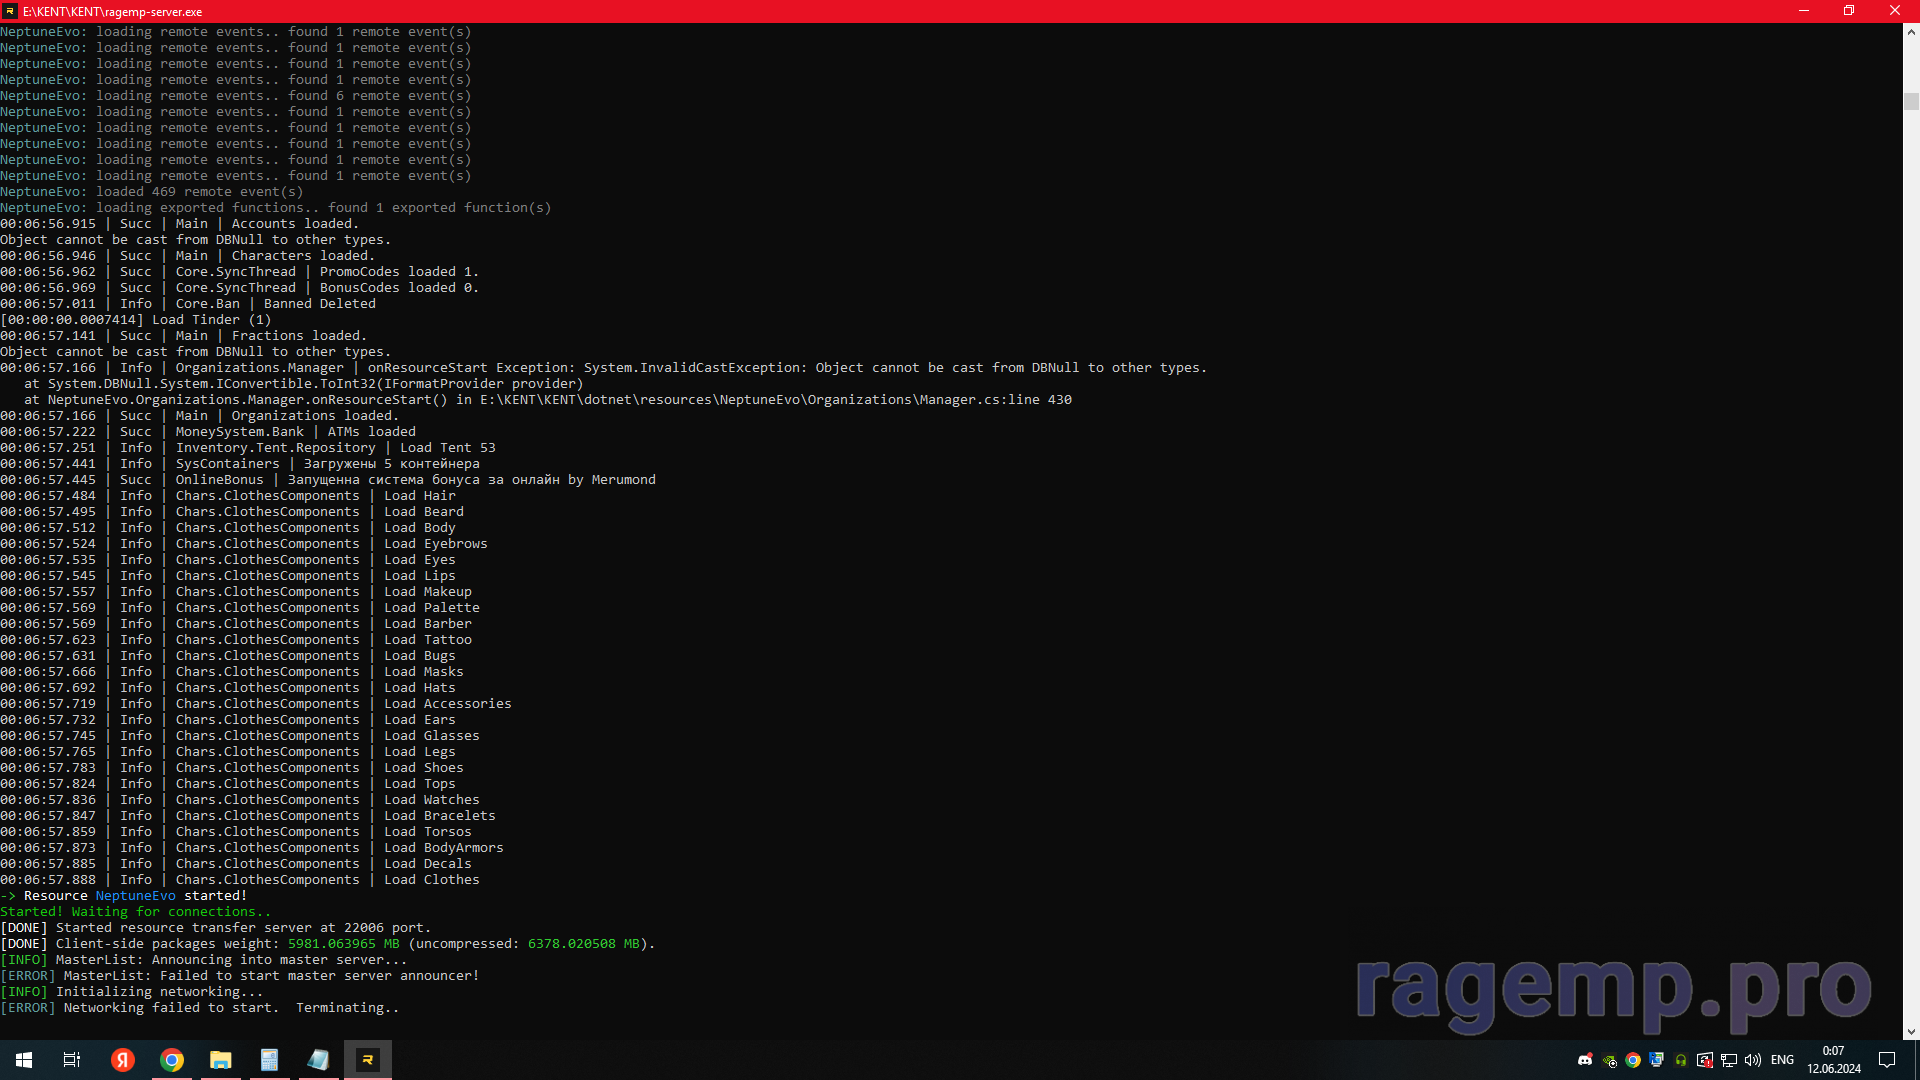
Task: Select the RAGE MP server taskbar icon
Action: coord(368,1060)
